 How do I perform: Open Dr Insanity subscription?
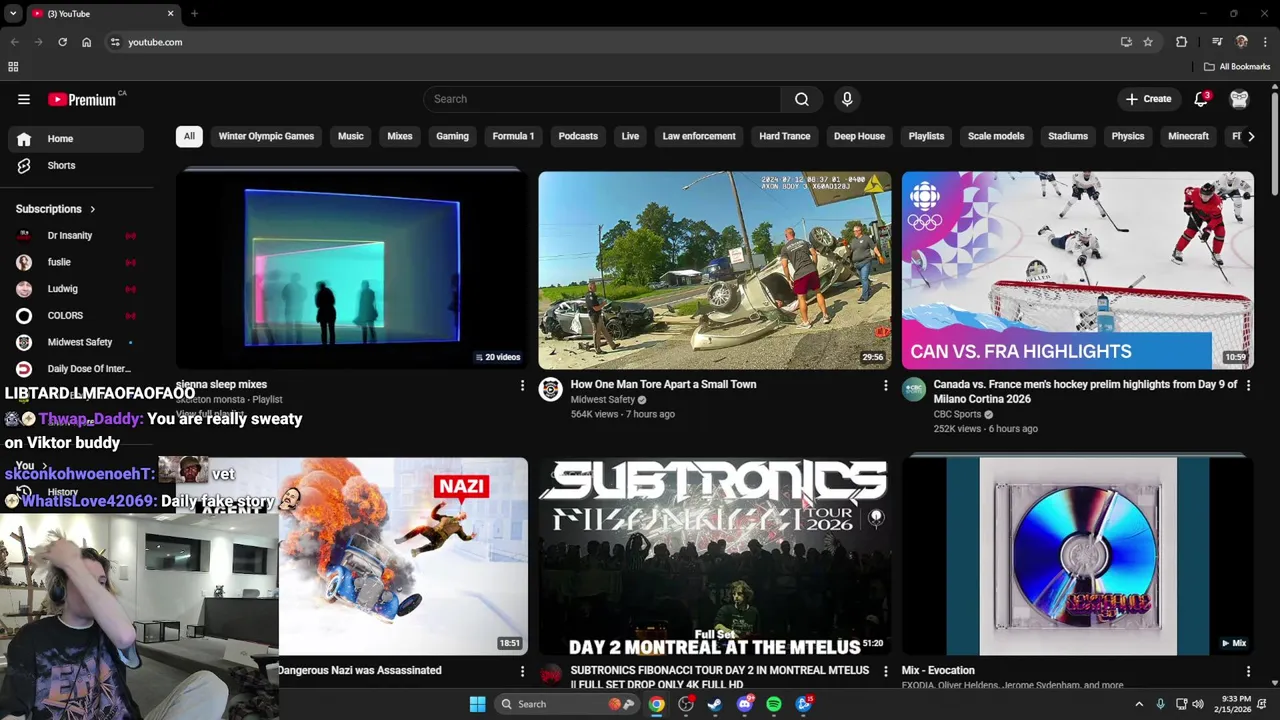pos(76,235)
